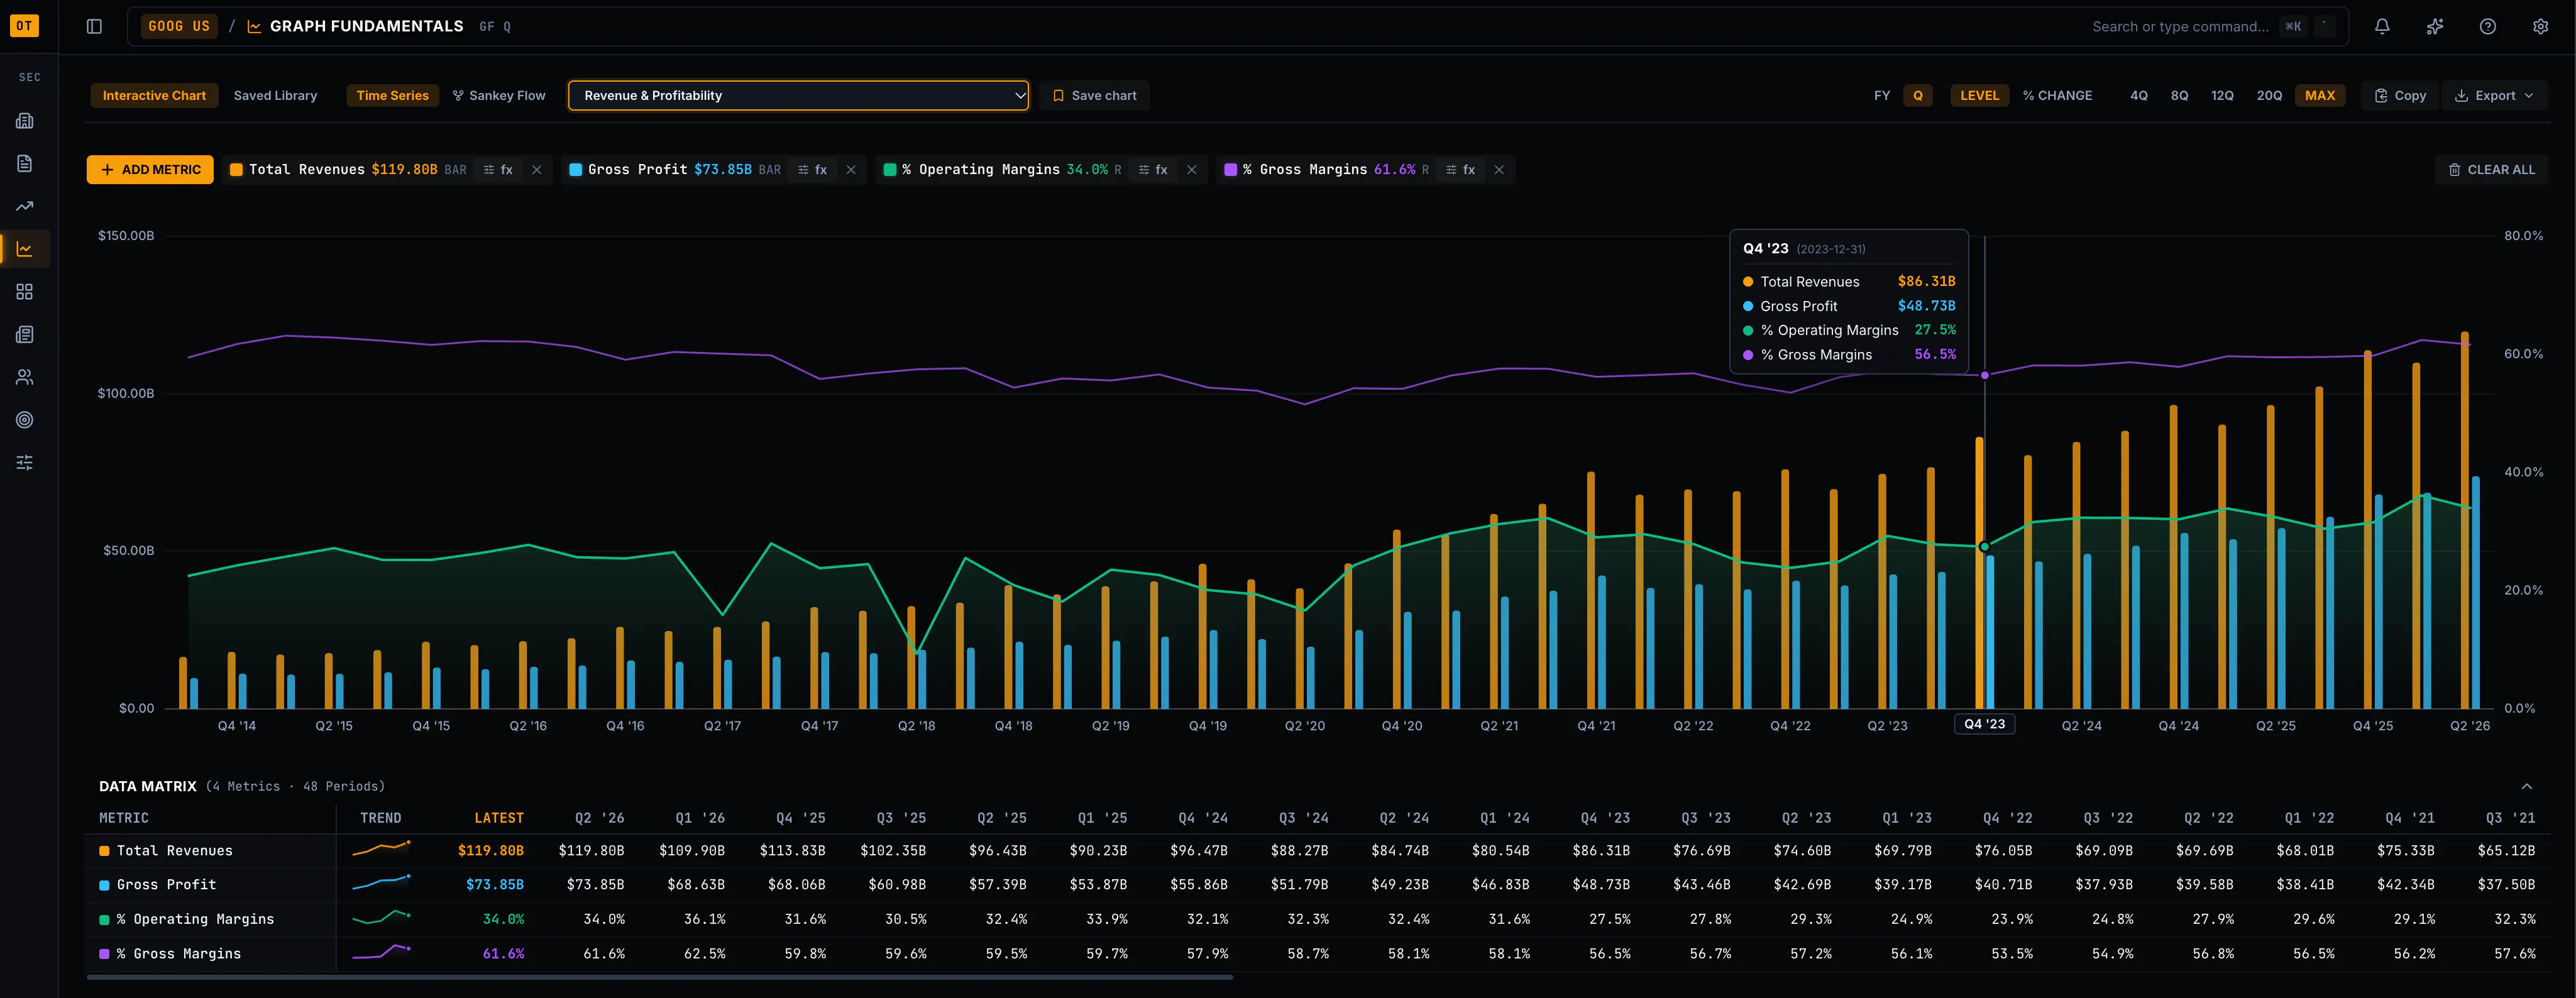Viewport: 2576px width, 998px height.
Task: Open the settings gear icon
Action: pos(2540,27)
